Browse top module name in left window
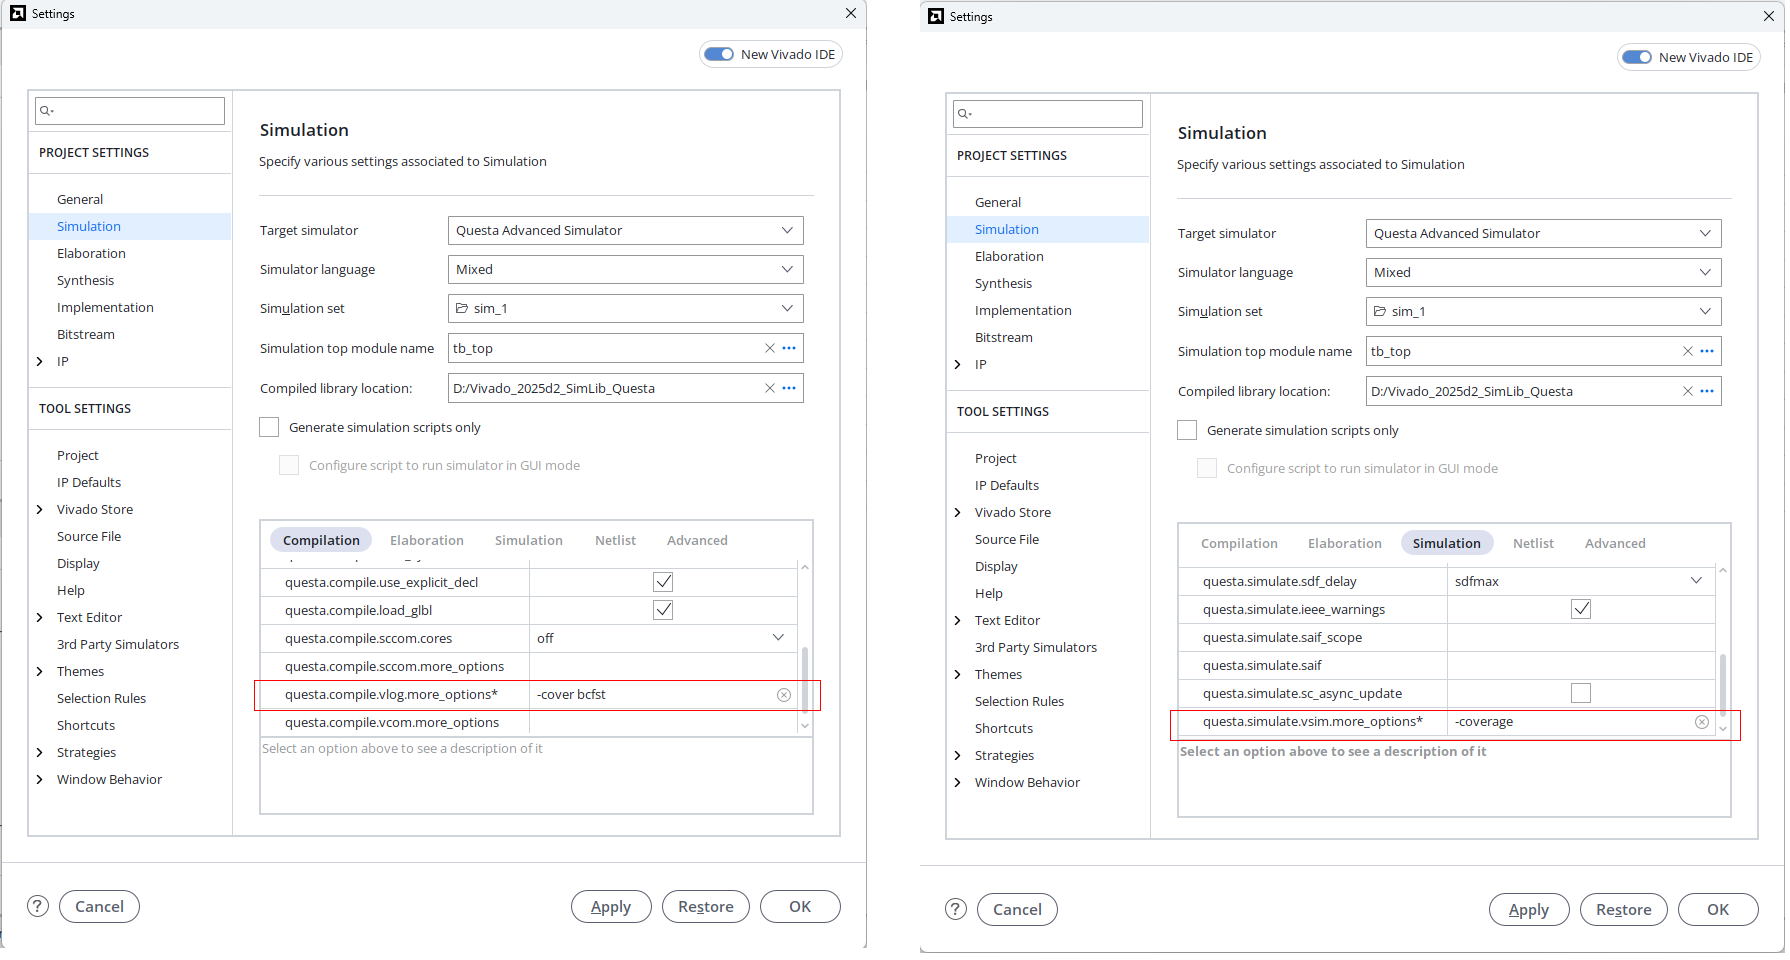 (x=789, y=348)
